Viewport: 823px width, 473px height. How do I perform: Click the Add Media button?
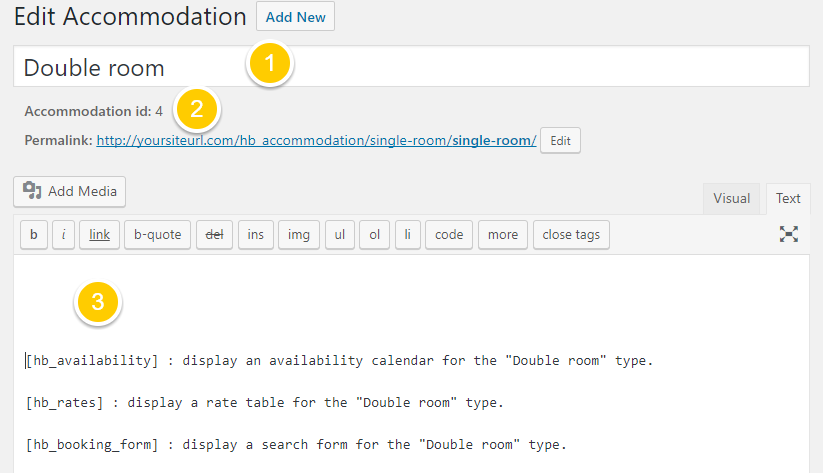pyautogui.click(x=70, y=191)
